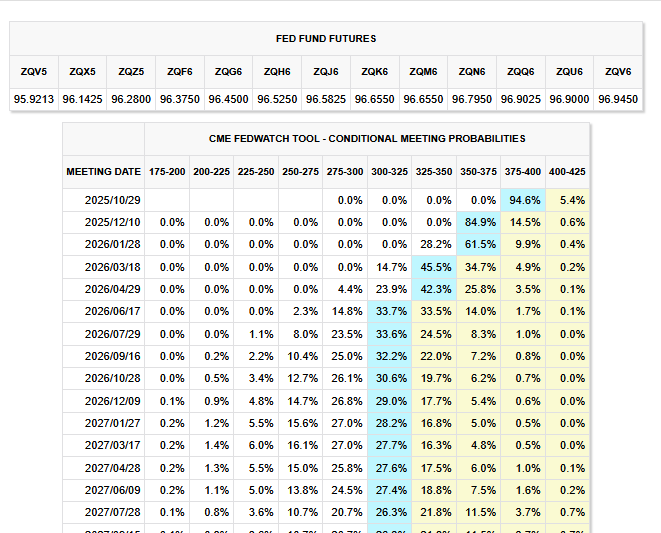Screen dimensions: 661x533
Task: Select the highlighted 45.5% probability cell
Action: coord(435,266)
